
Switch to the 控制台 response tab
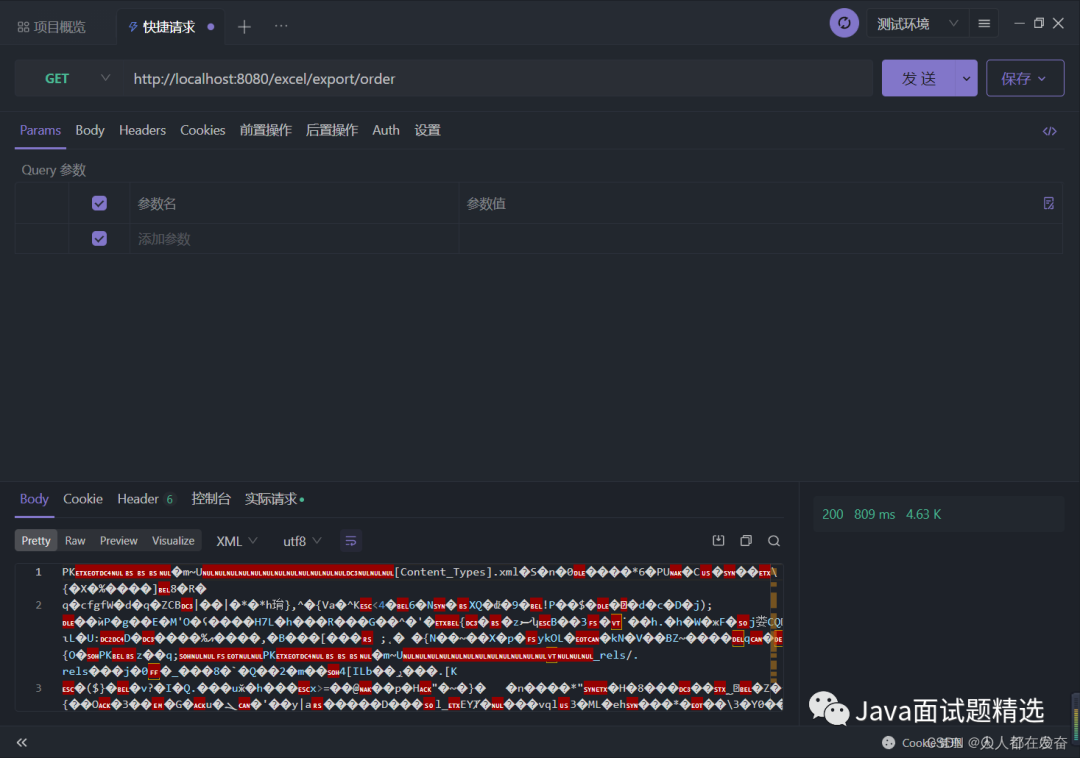point(211,499)
